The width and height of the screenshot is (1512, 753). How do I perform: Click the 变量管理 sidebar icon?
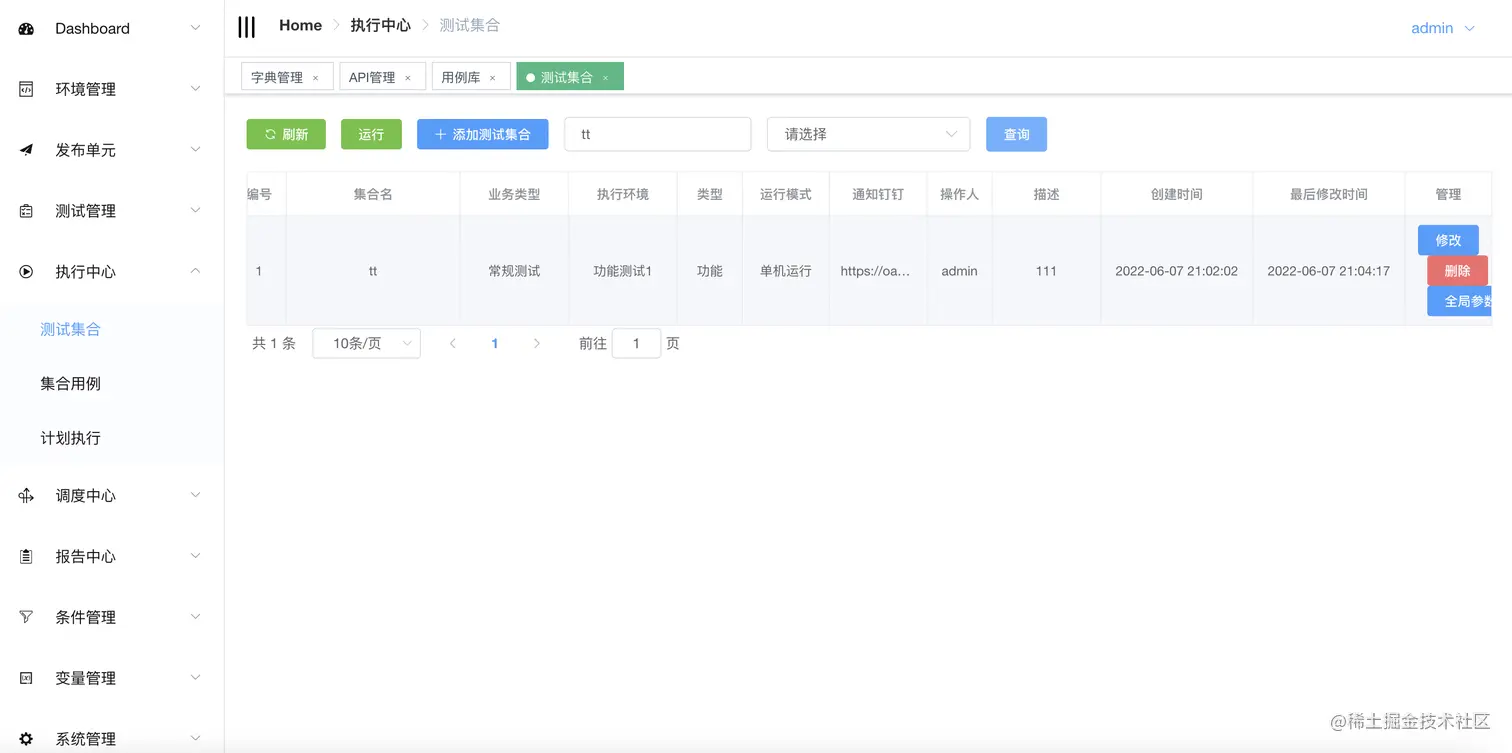pos(26,678)
